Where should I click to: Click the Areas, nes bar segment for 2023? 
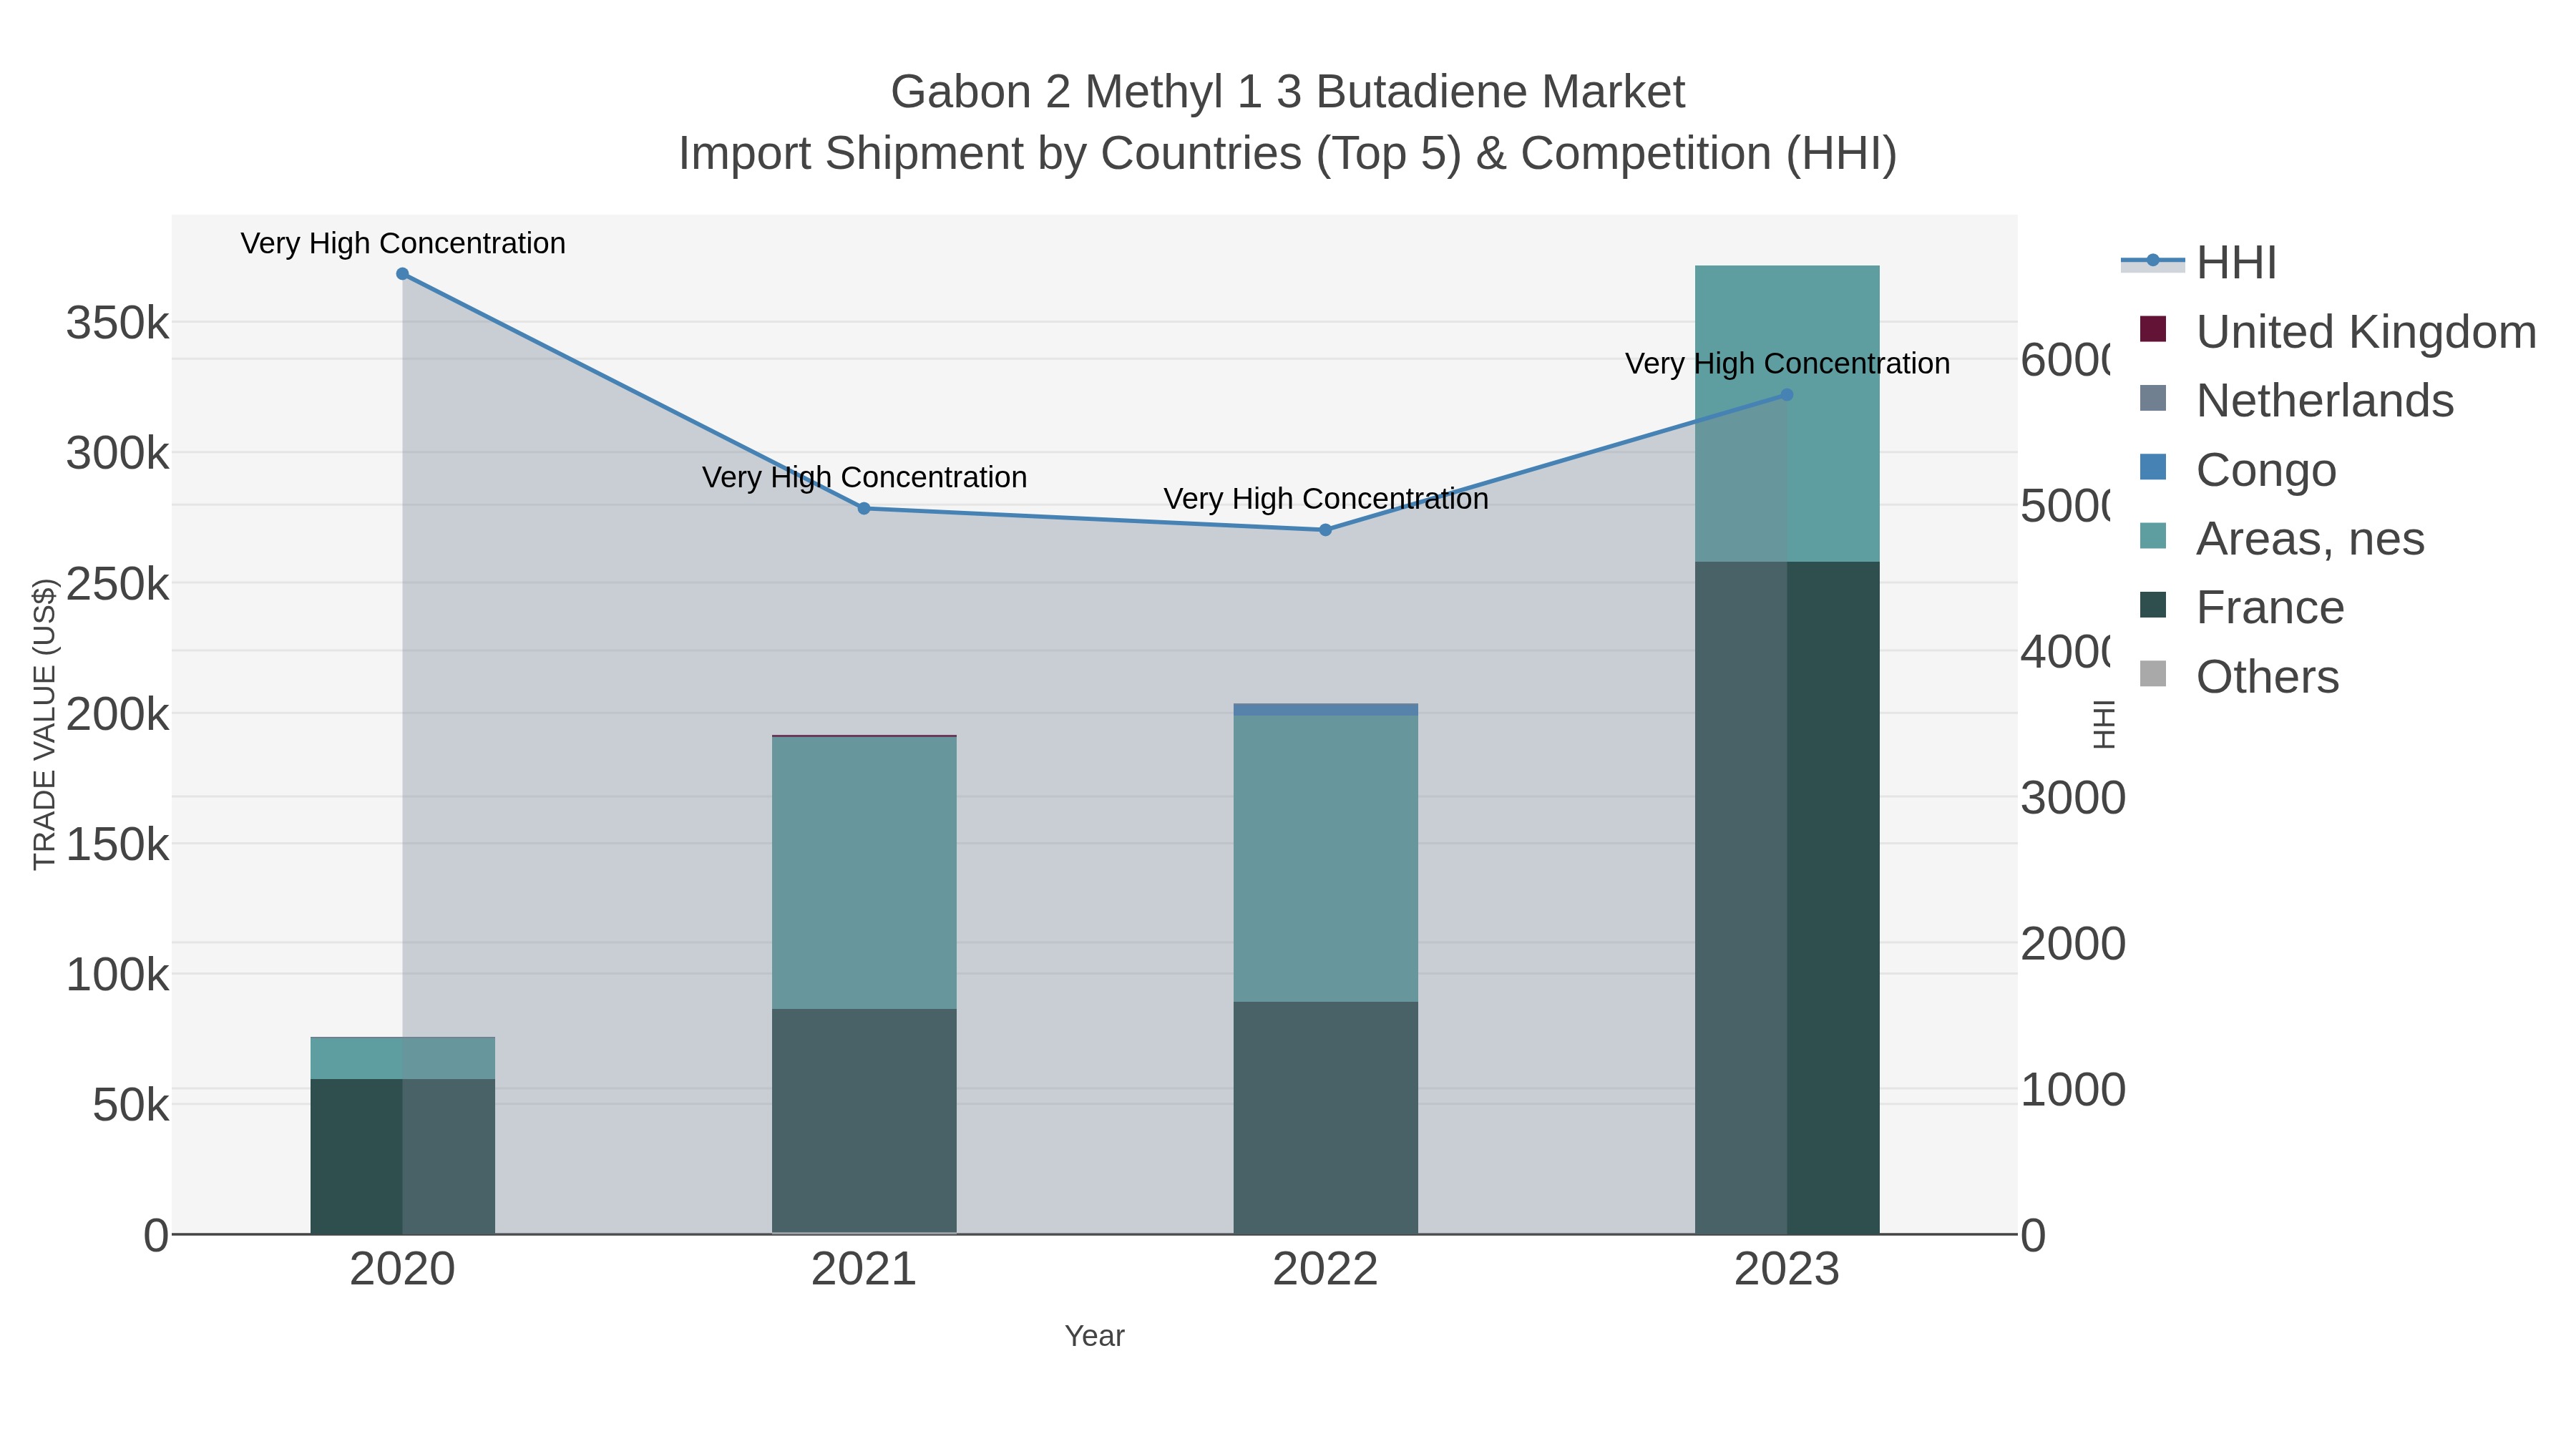point(1787,414)
